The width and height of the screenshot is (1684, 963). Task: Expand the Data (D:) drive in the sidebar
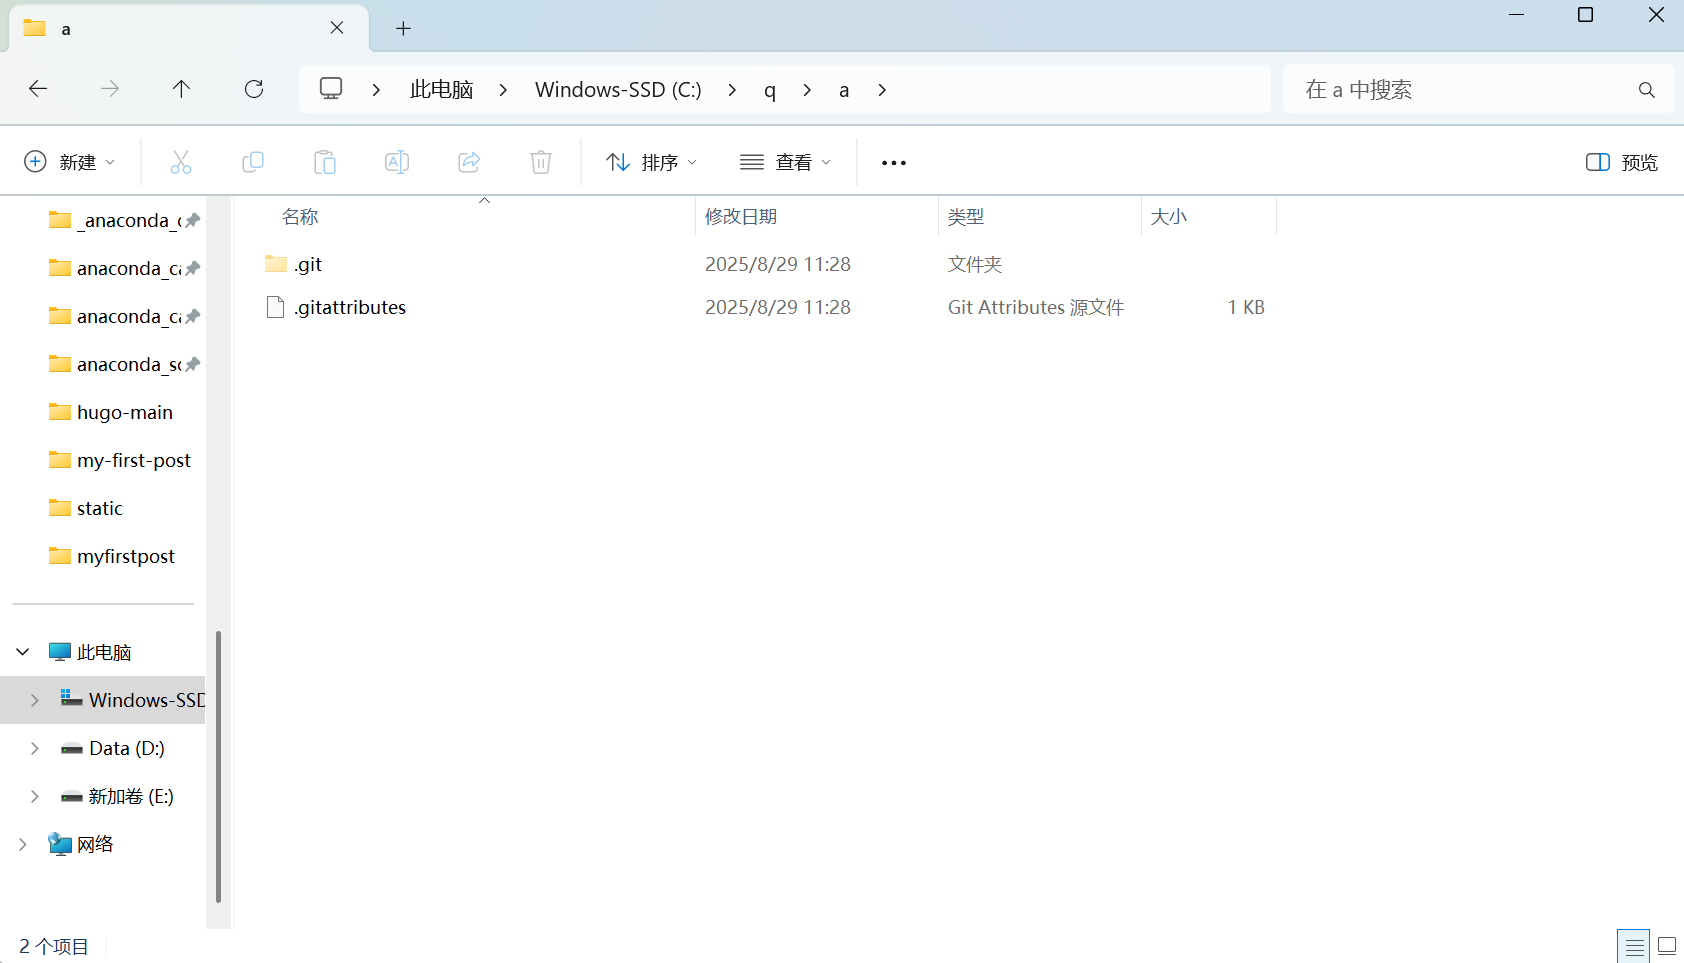click(x=34, y=747)
